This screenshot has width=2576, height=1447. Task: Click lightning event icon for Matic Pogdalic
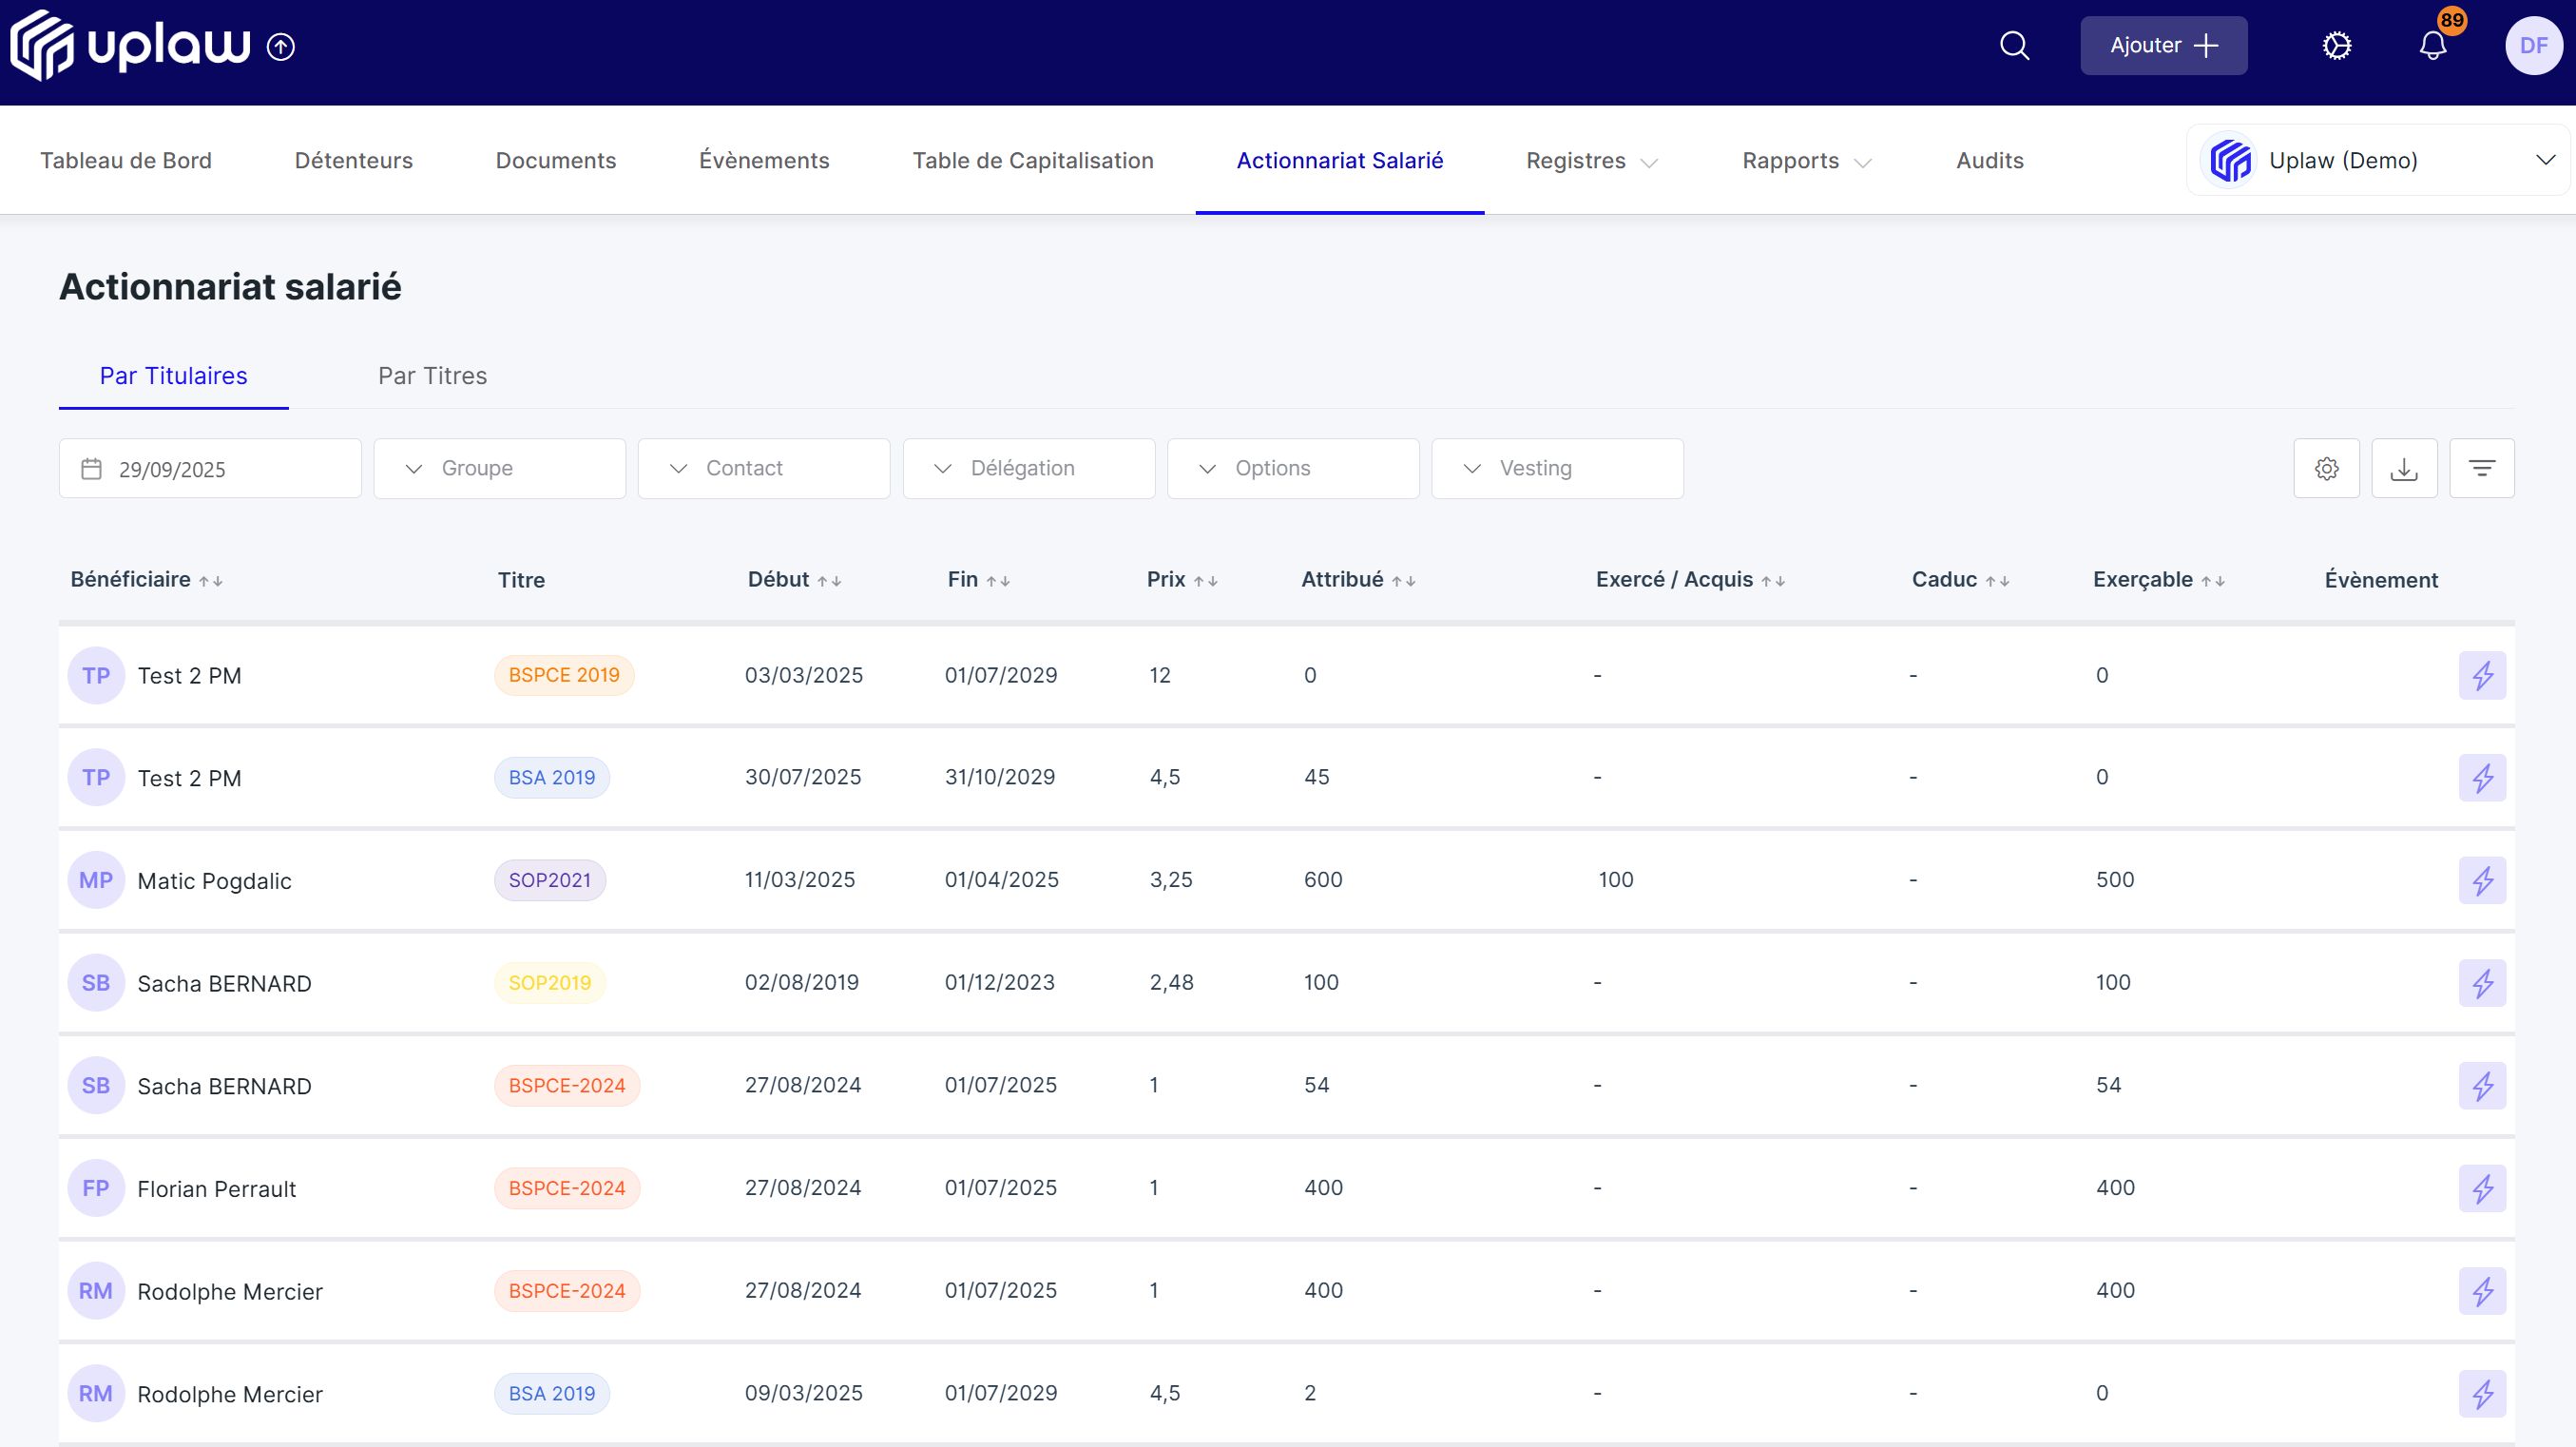[x=2482, y=881]
